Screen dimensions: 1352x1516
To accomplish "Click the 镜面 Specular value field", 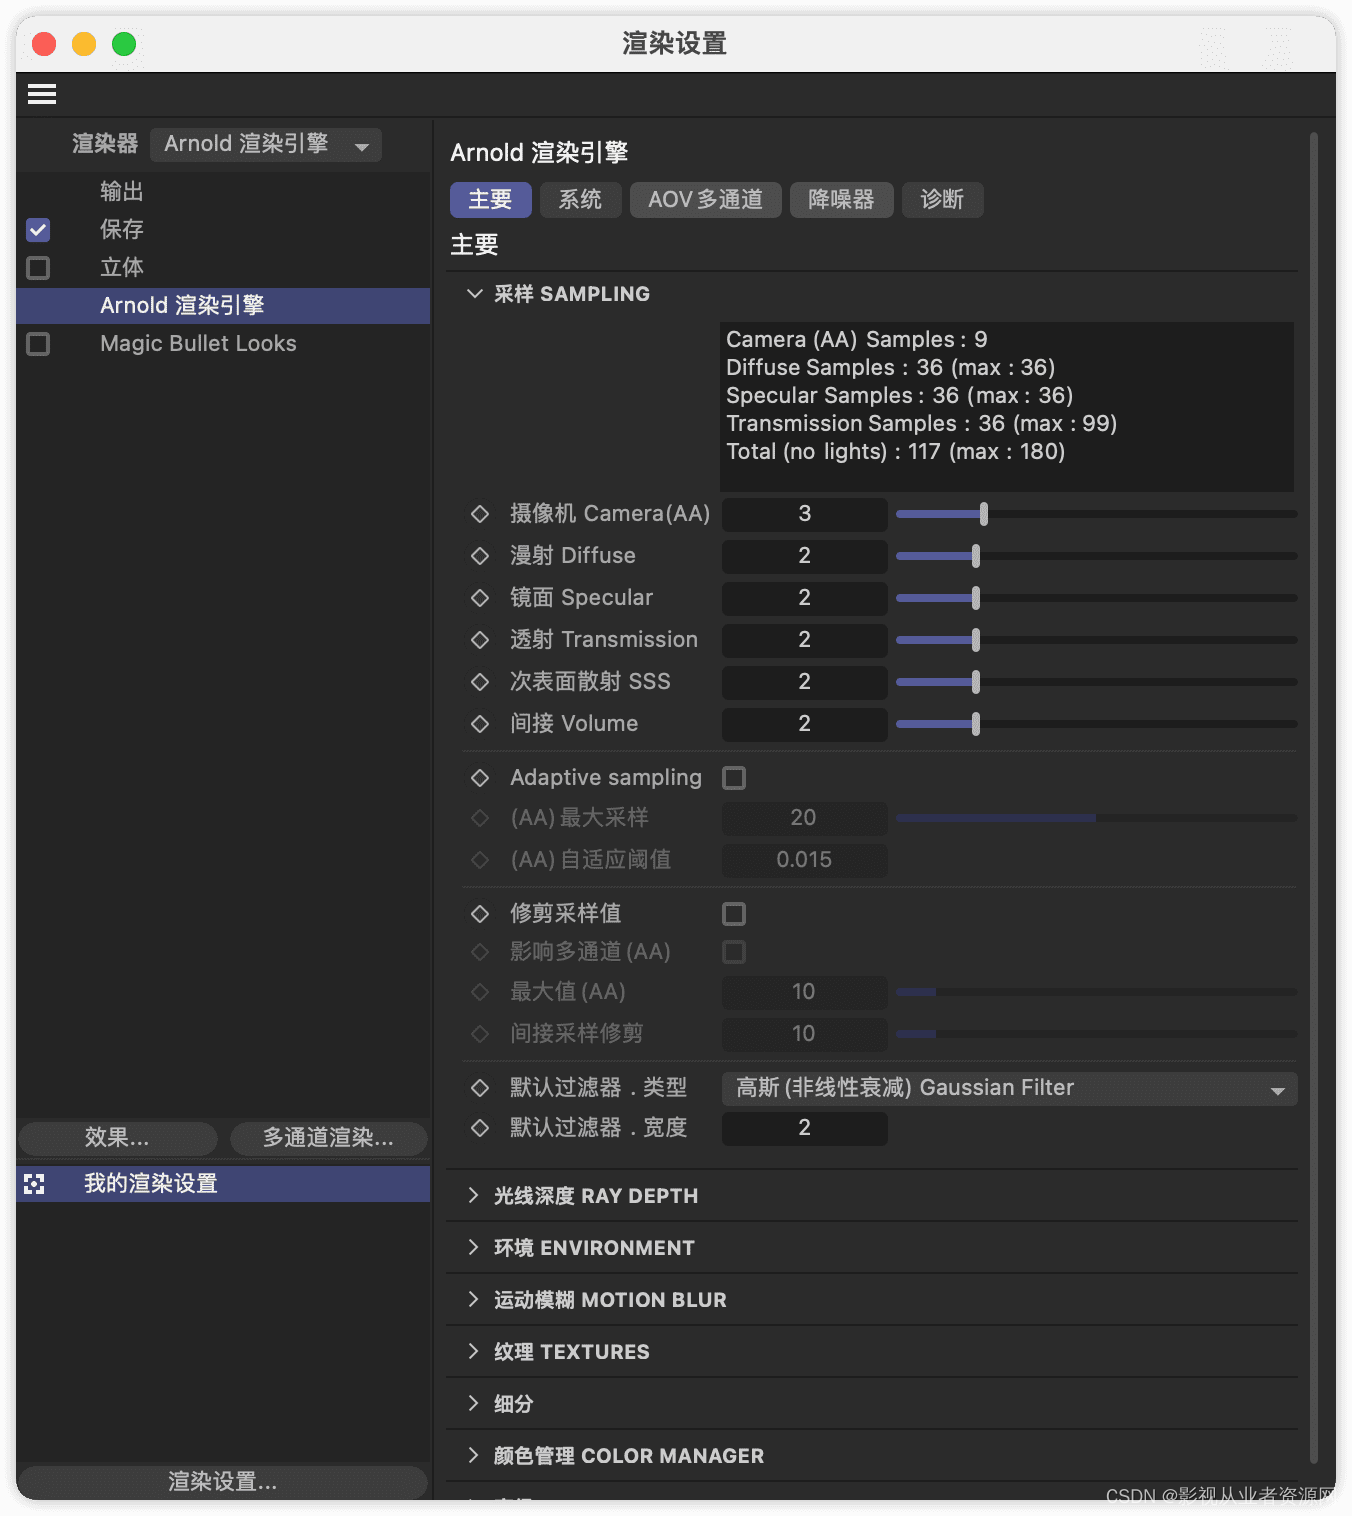I will point(804,598).
